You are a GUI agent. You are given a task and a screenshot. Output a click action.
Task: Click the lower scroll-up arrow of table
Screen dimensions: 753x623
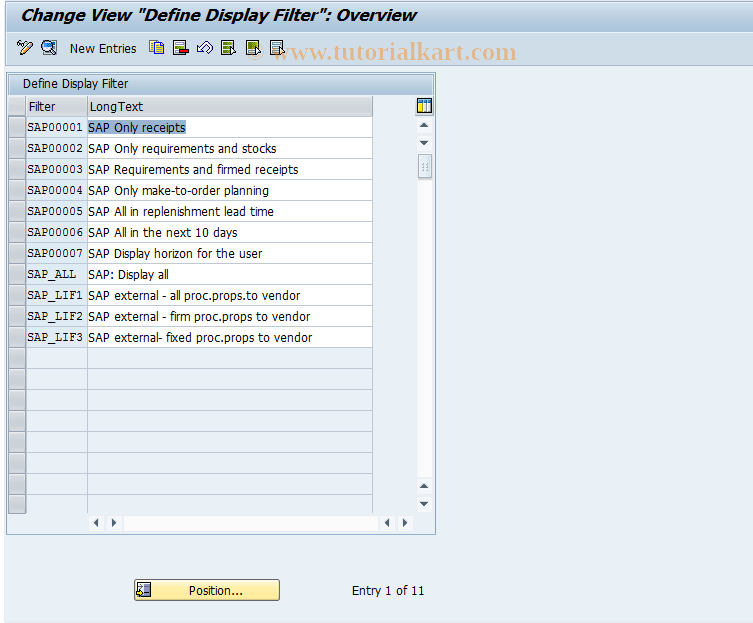pos(424,487)
